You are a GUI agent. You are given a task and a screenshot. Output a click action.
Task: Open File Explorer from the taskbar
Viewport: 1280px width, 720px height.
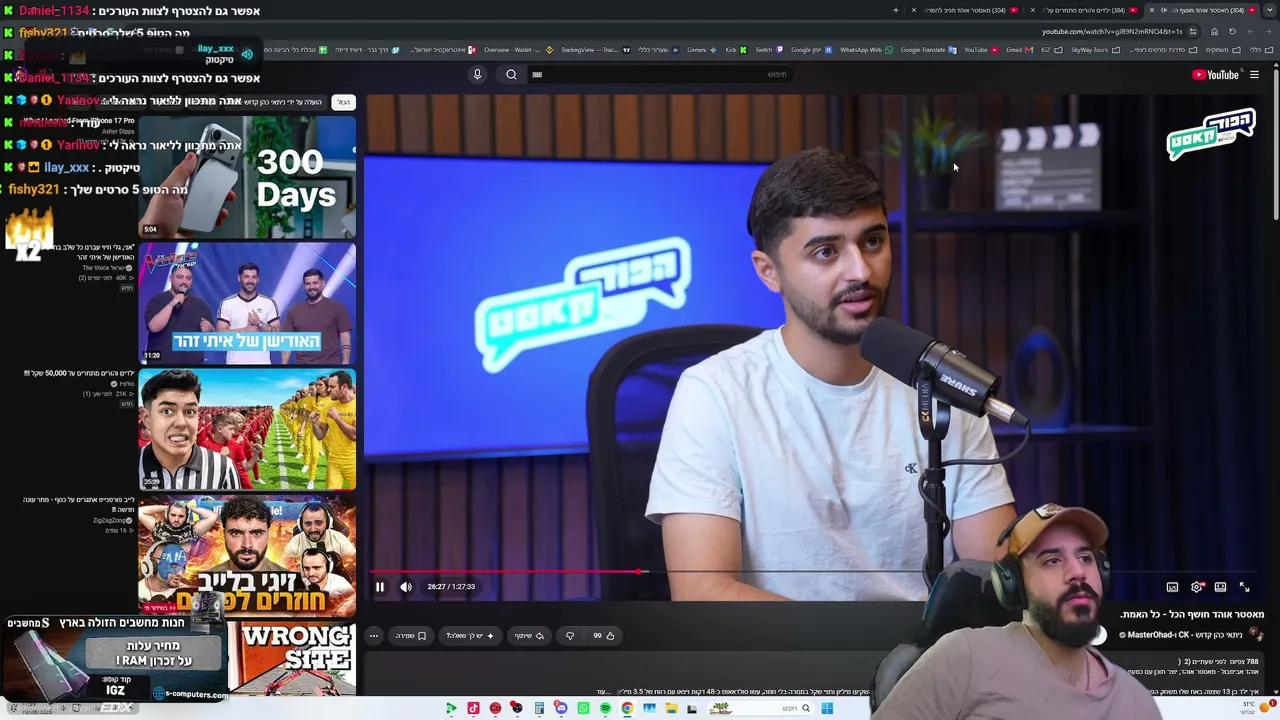click(671, 709)
